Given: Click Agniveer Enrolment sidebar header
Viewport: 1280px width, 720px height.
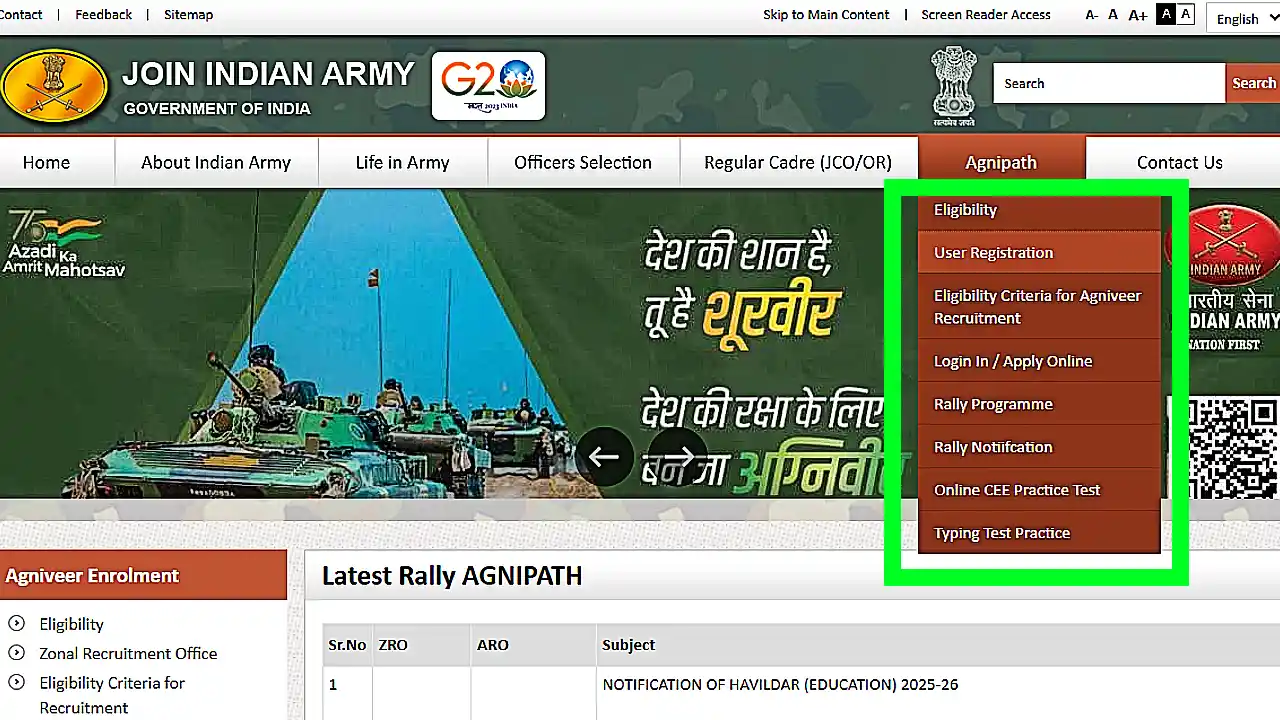Looking at the screenshot, I should pyautogui.click(x=143, y=575).
